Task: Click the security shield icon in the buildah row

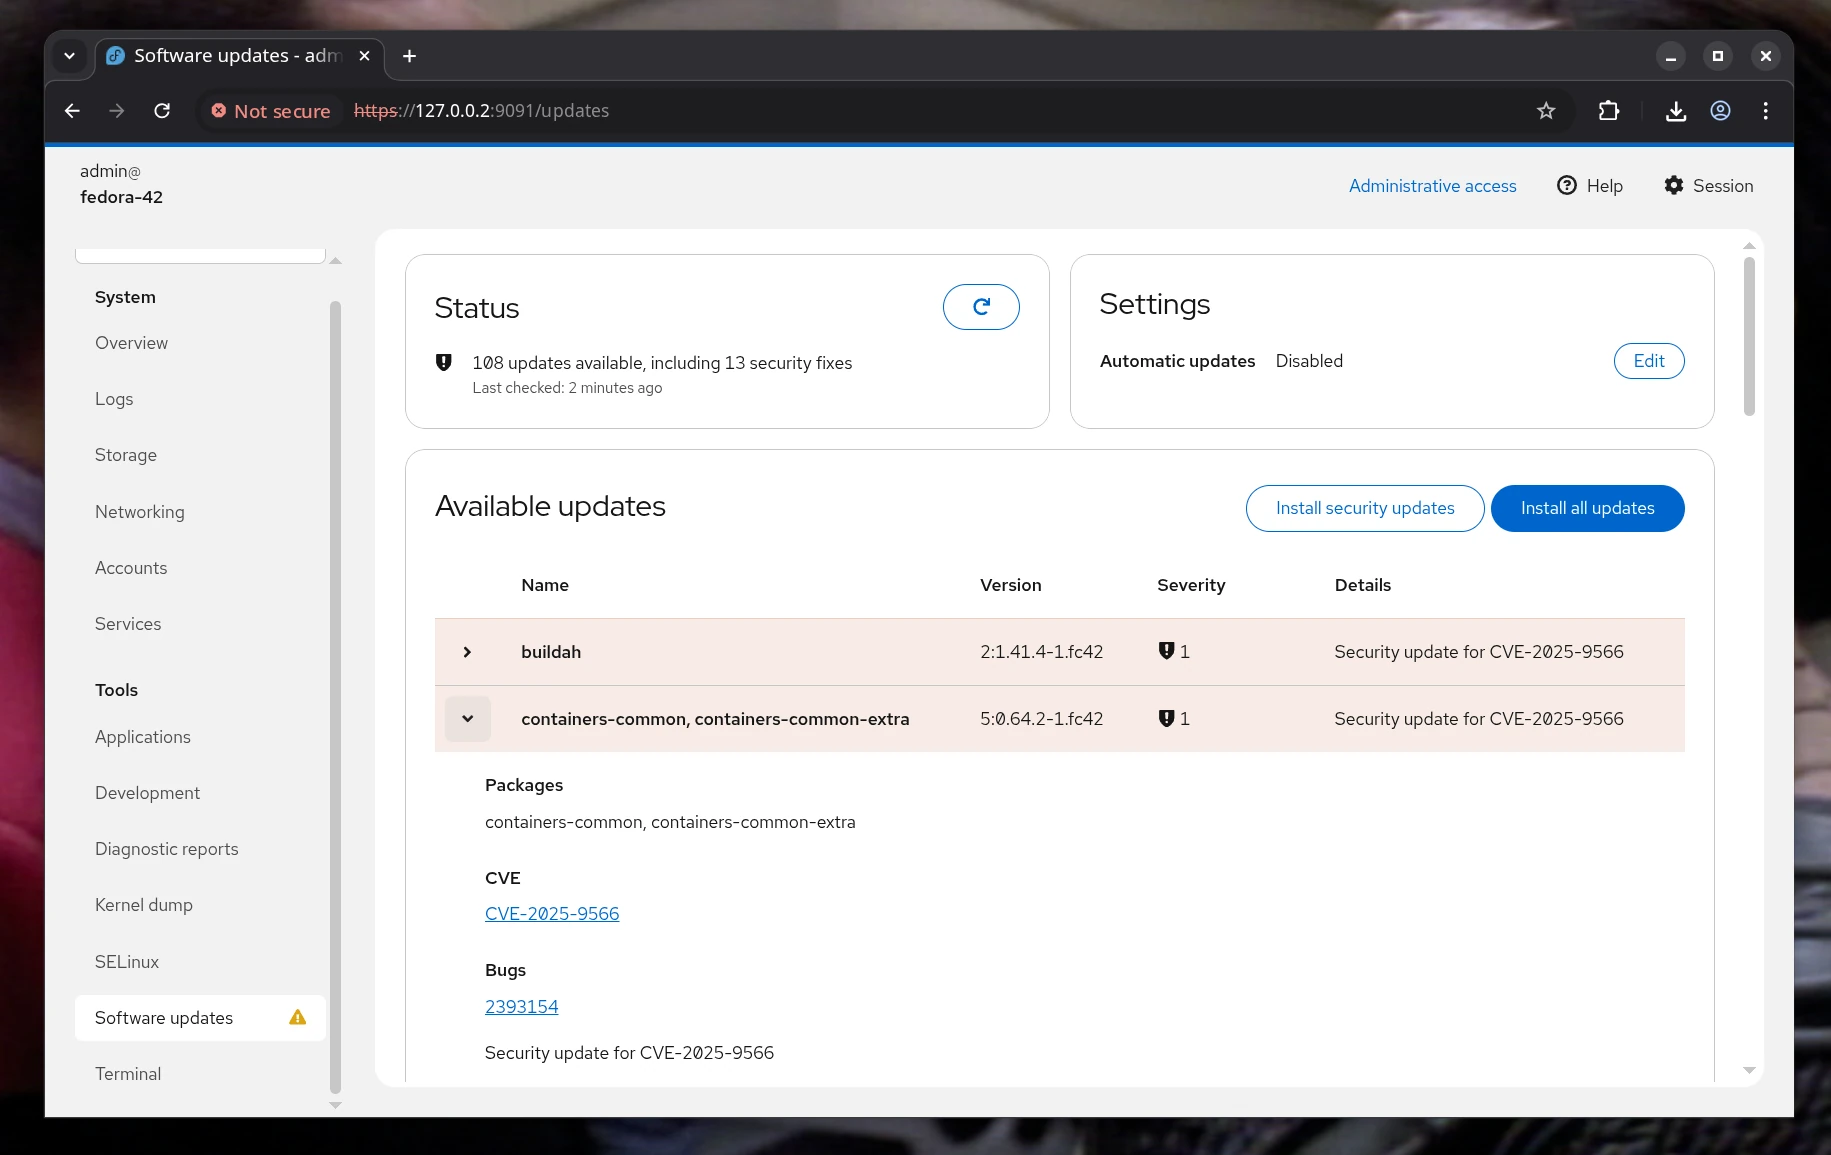Action: click(1165, 650)
